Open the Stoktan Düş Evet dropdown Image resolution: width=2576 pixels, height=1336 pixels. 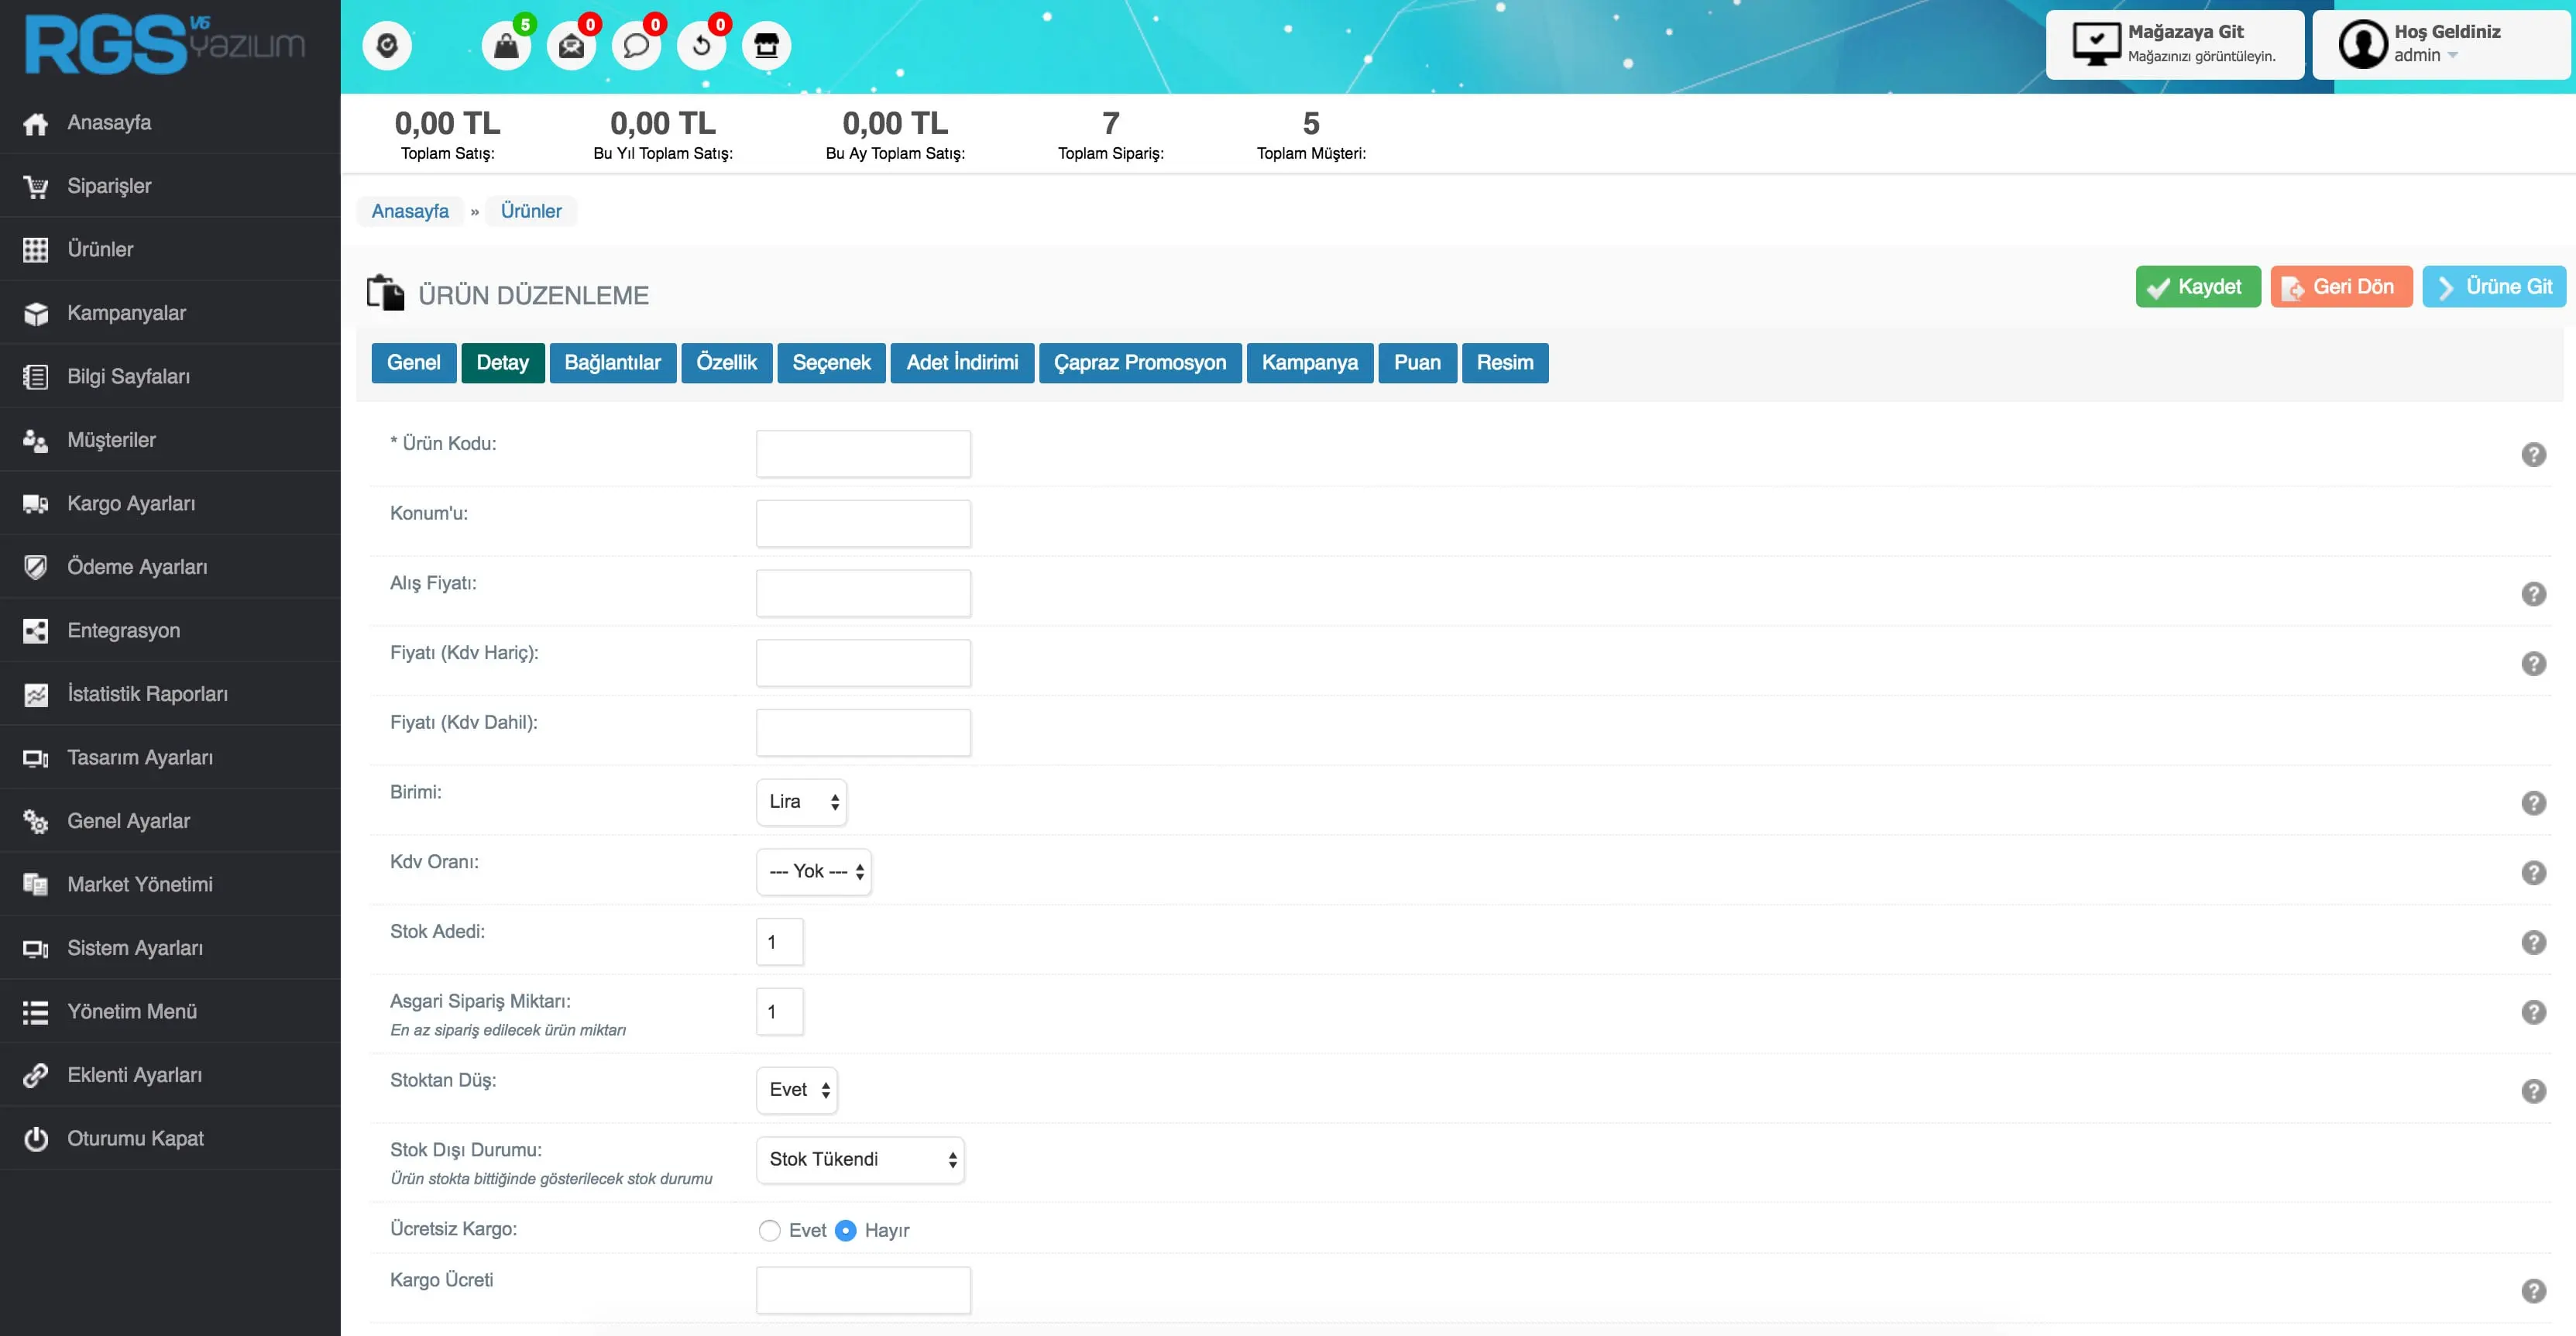(x=797, y=1090)
